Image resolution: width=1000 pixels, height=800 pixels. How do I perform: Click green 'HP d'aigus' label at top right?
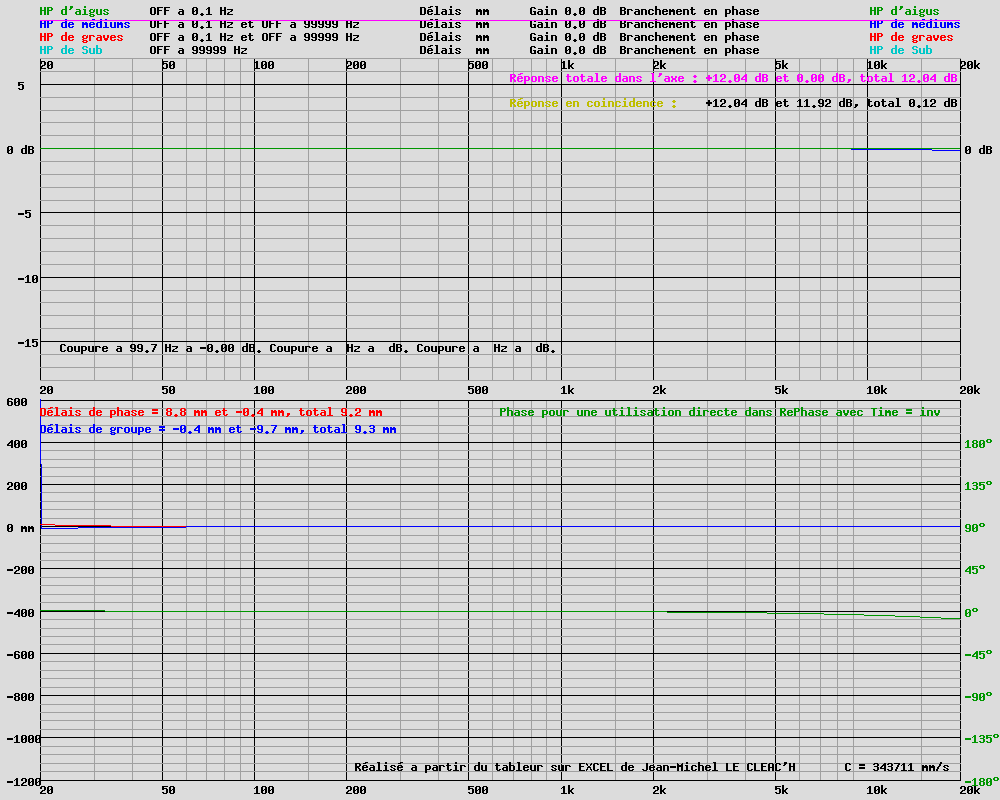(904, 11)
